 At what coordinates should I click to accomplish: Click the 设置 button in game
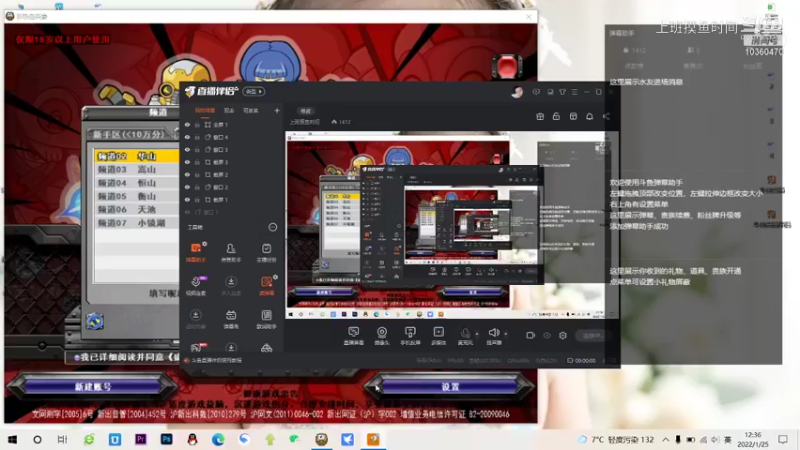coord(450,387)
